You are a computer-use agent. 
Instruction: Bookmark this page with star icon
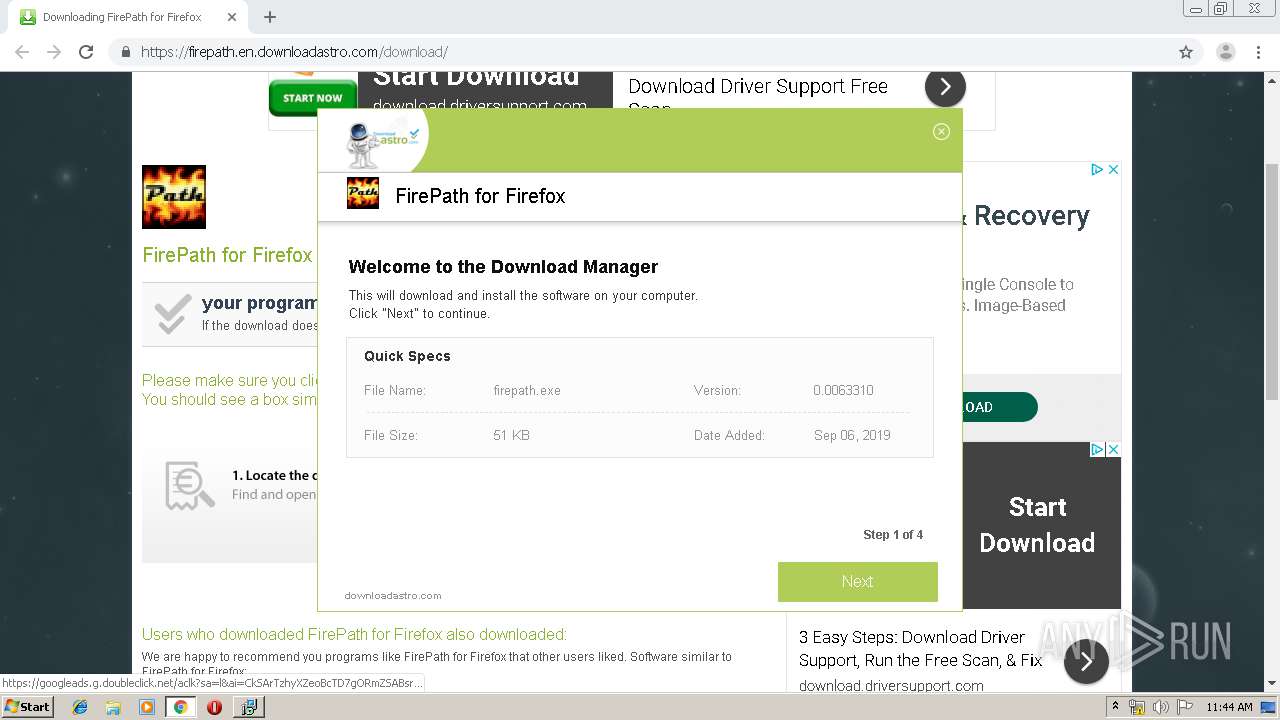[x=1186, y=52]
